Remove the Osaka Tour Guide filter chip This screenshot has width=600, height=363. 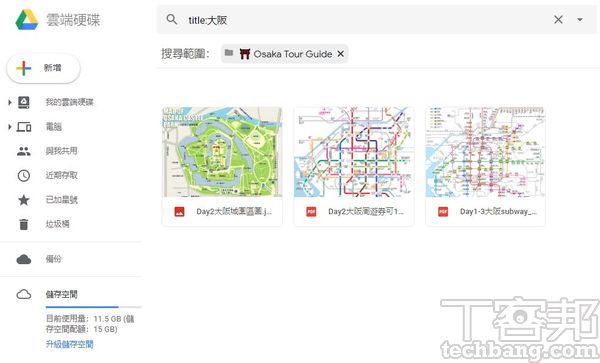(341, 54)
